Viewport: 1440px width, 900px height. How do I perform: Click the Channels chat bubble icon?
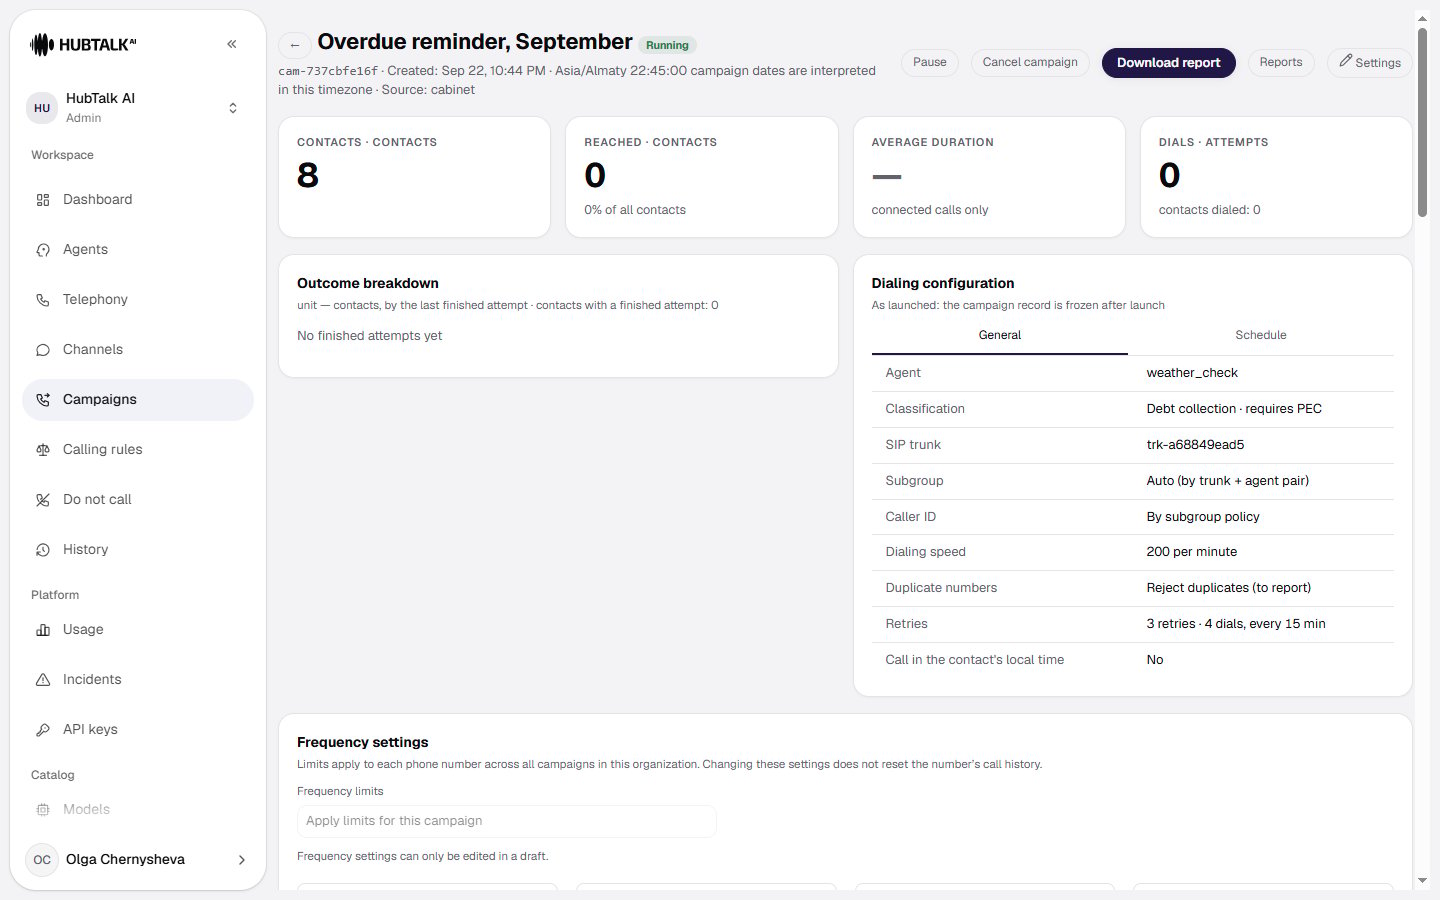43,350
